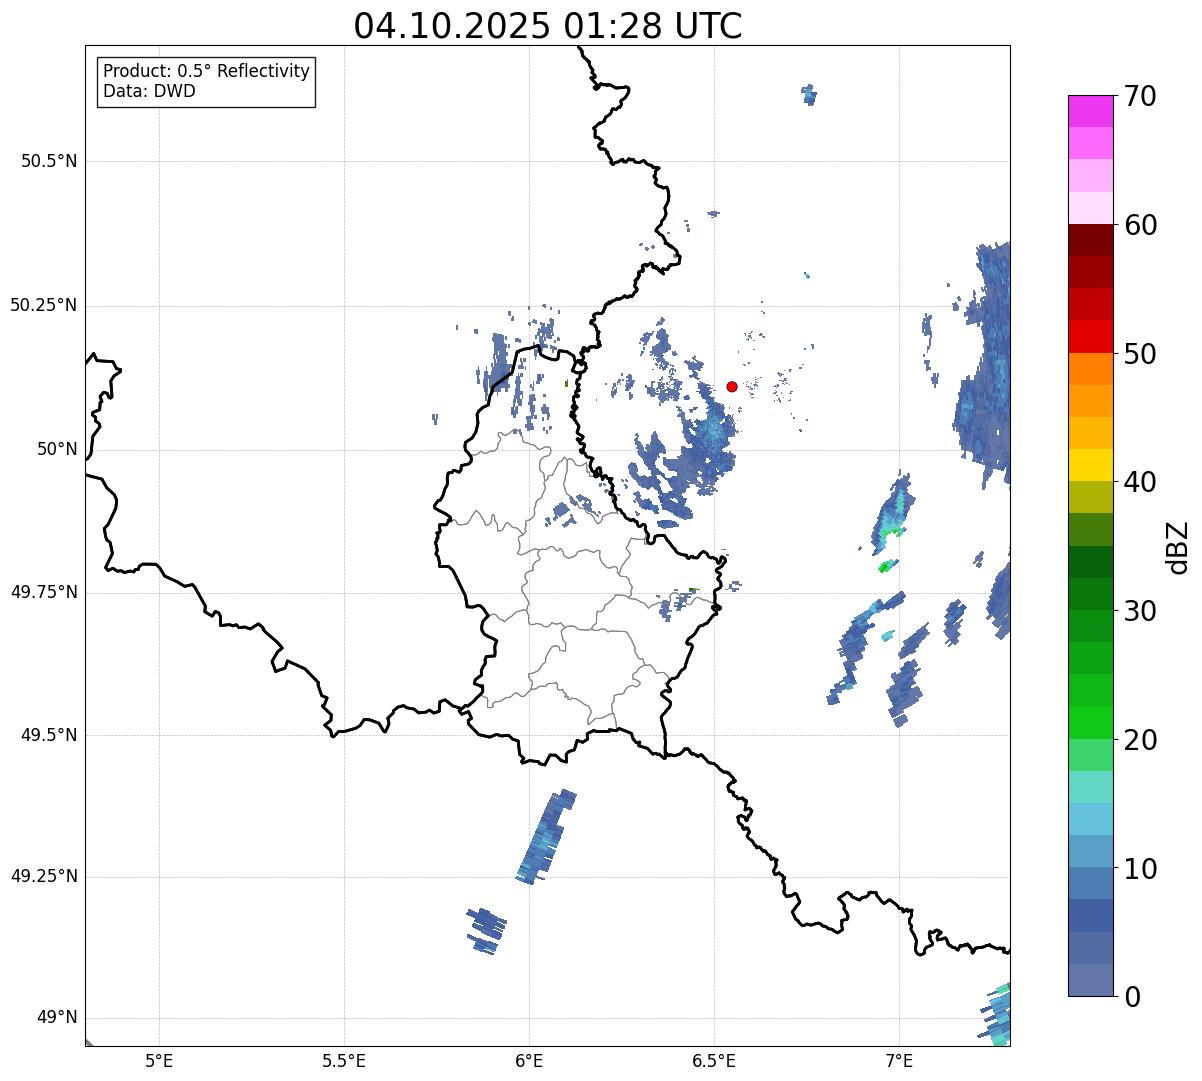
Task: Click the light cyan colorbar segment below 20
Action: [1091, 787]
